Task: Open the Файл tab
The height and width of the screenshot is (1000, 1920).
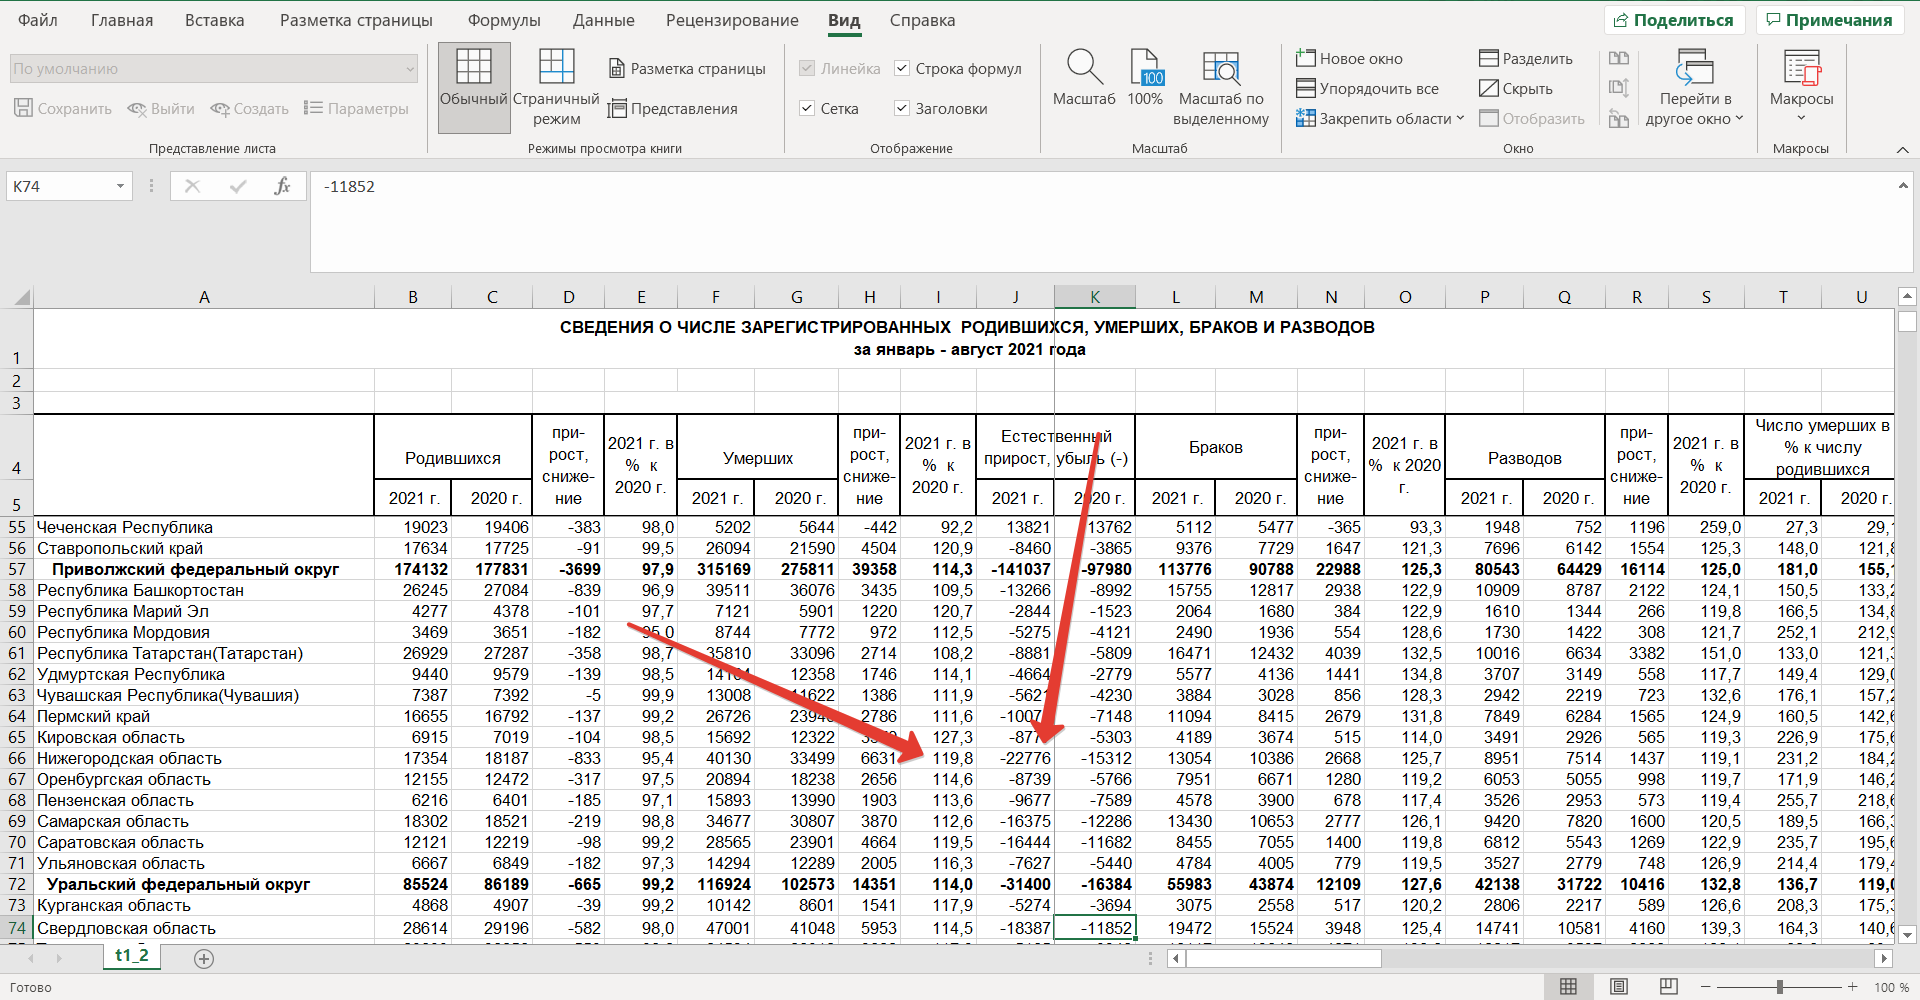Action: click(x=38, y=20)
